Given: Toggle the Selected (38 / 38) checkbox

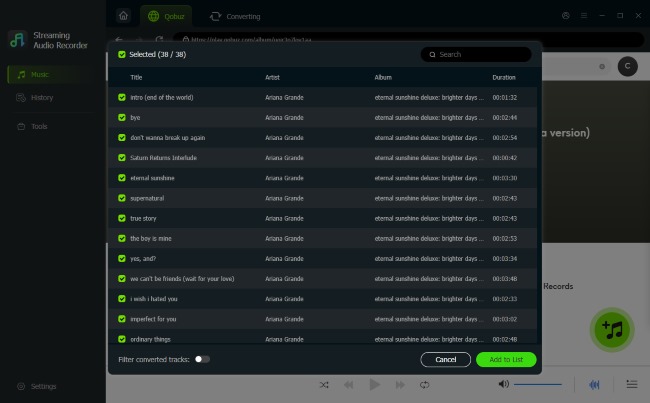Looking at the screenshot, I should click(x=121, y=54).
